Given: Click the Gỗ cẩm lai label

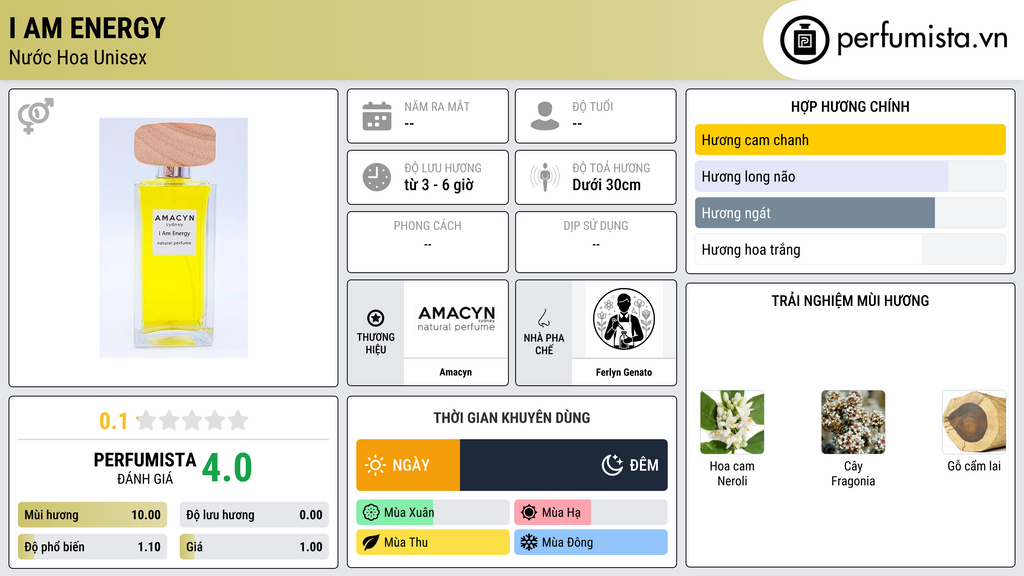Looking at the screenshot, I should click(x=974, y=466).
